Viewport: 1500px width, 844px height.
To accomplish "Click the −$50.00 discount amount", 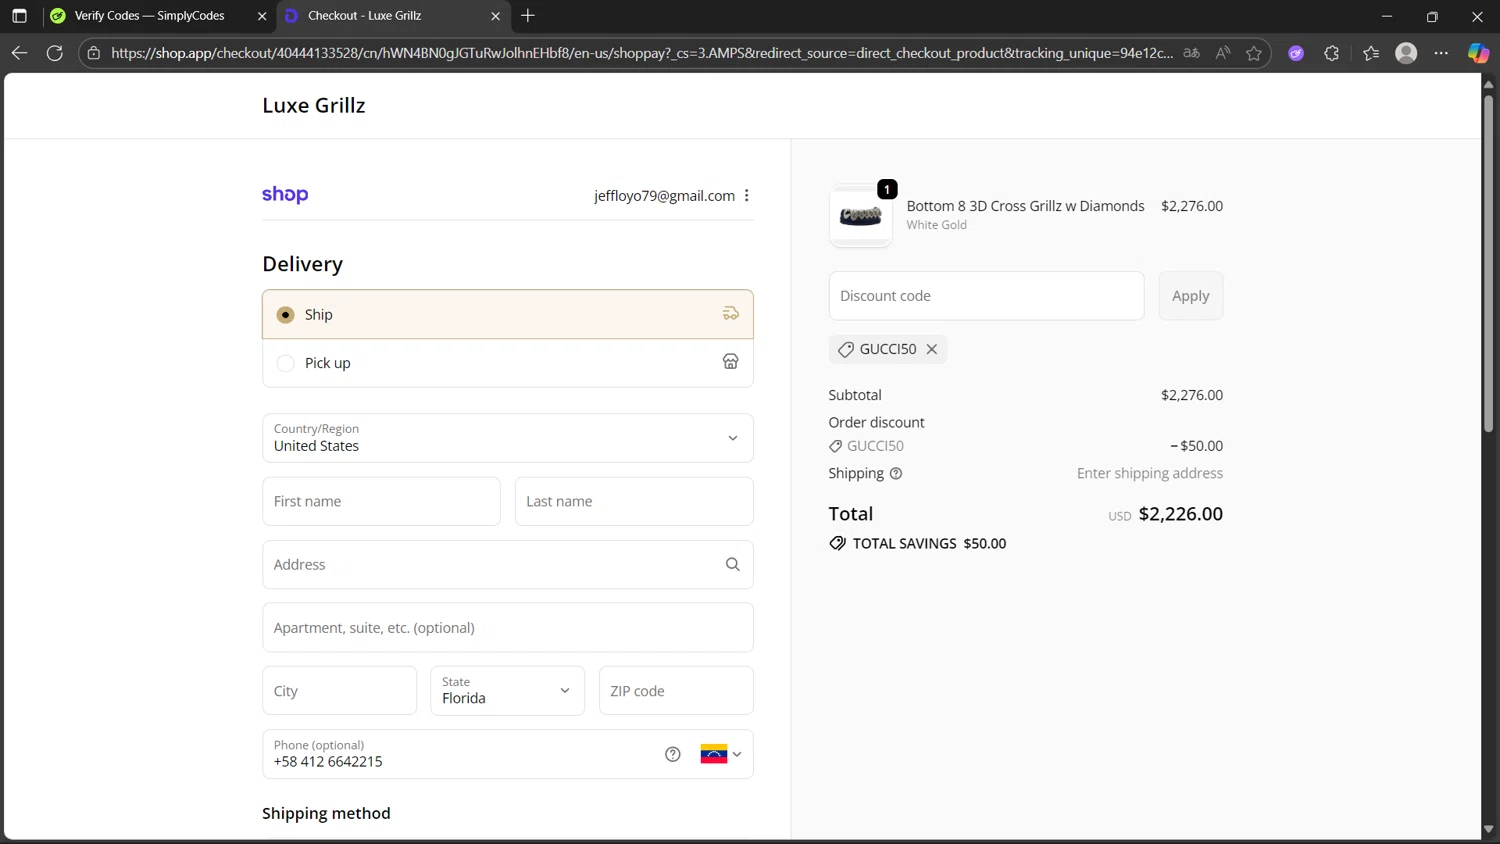I will point(1196,446).
